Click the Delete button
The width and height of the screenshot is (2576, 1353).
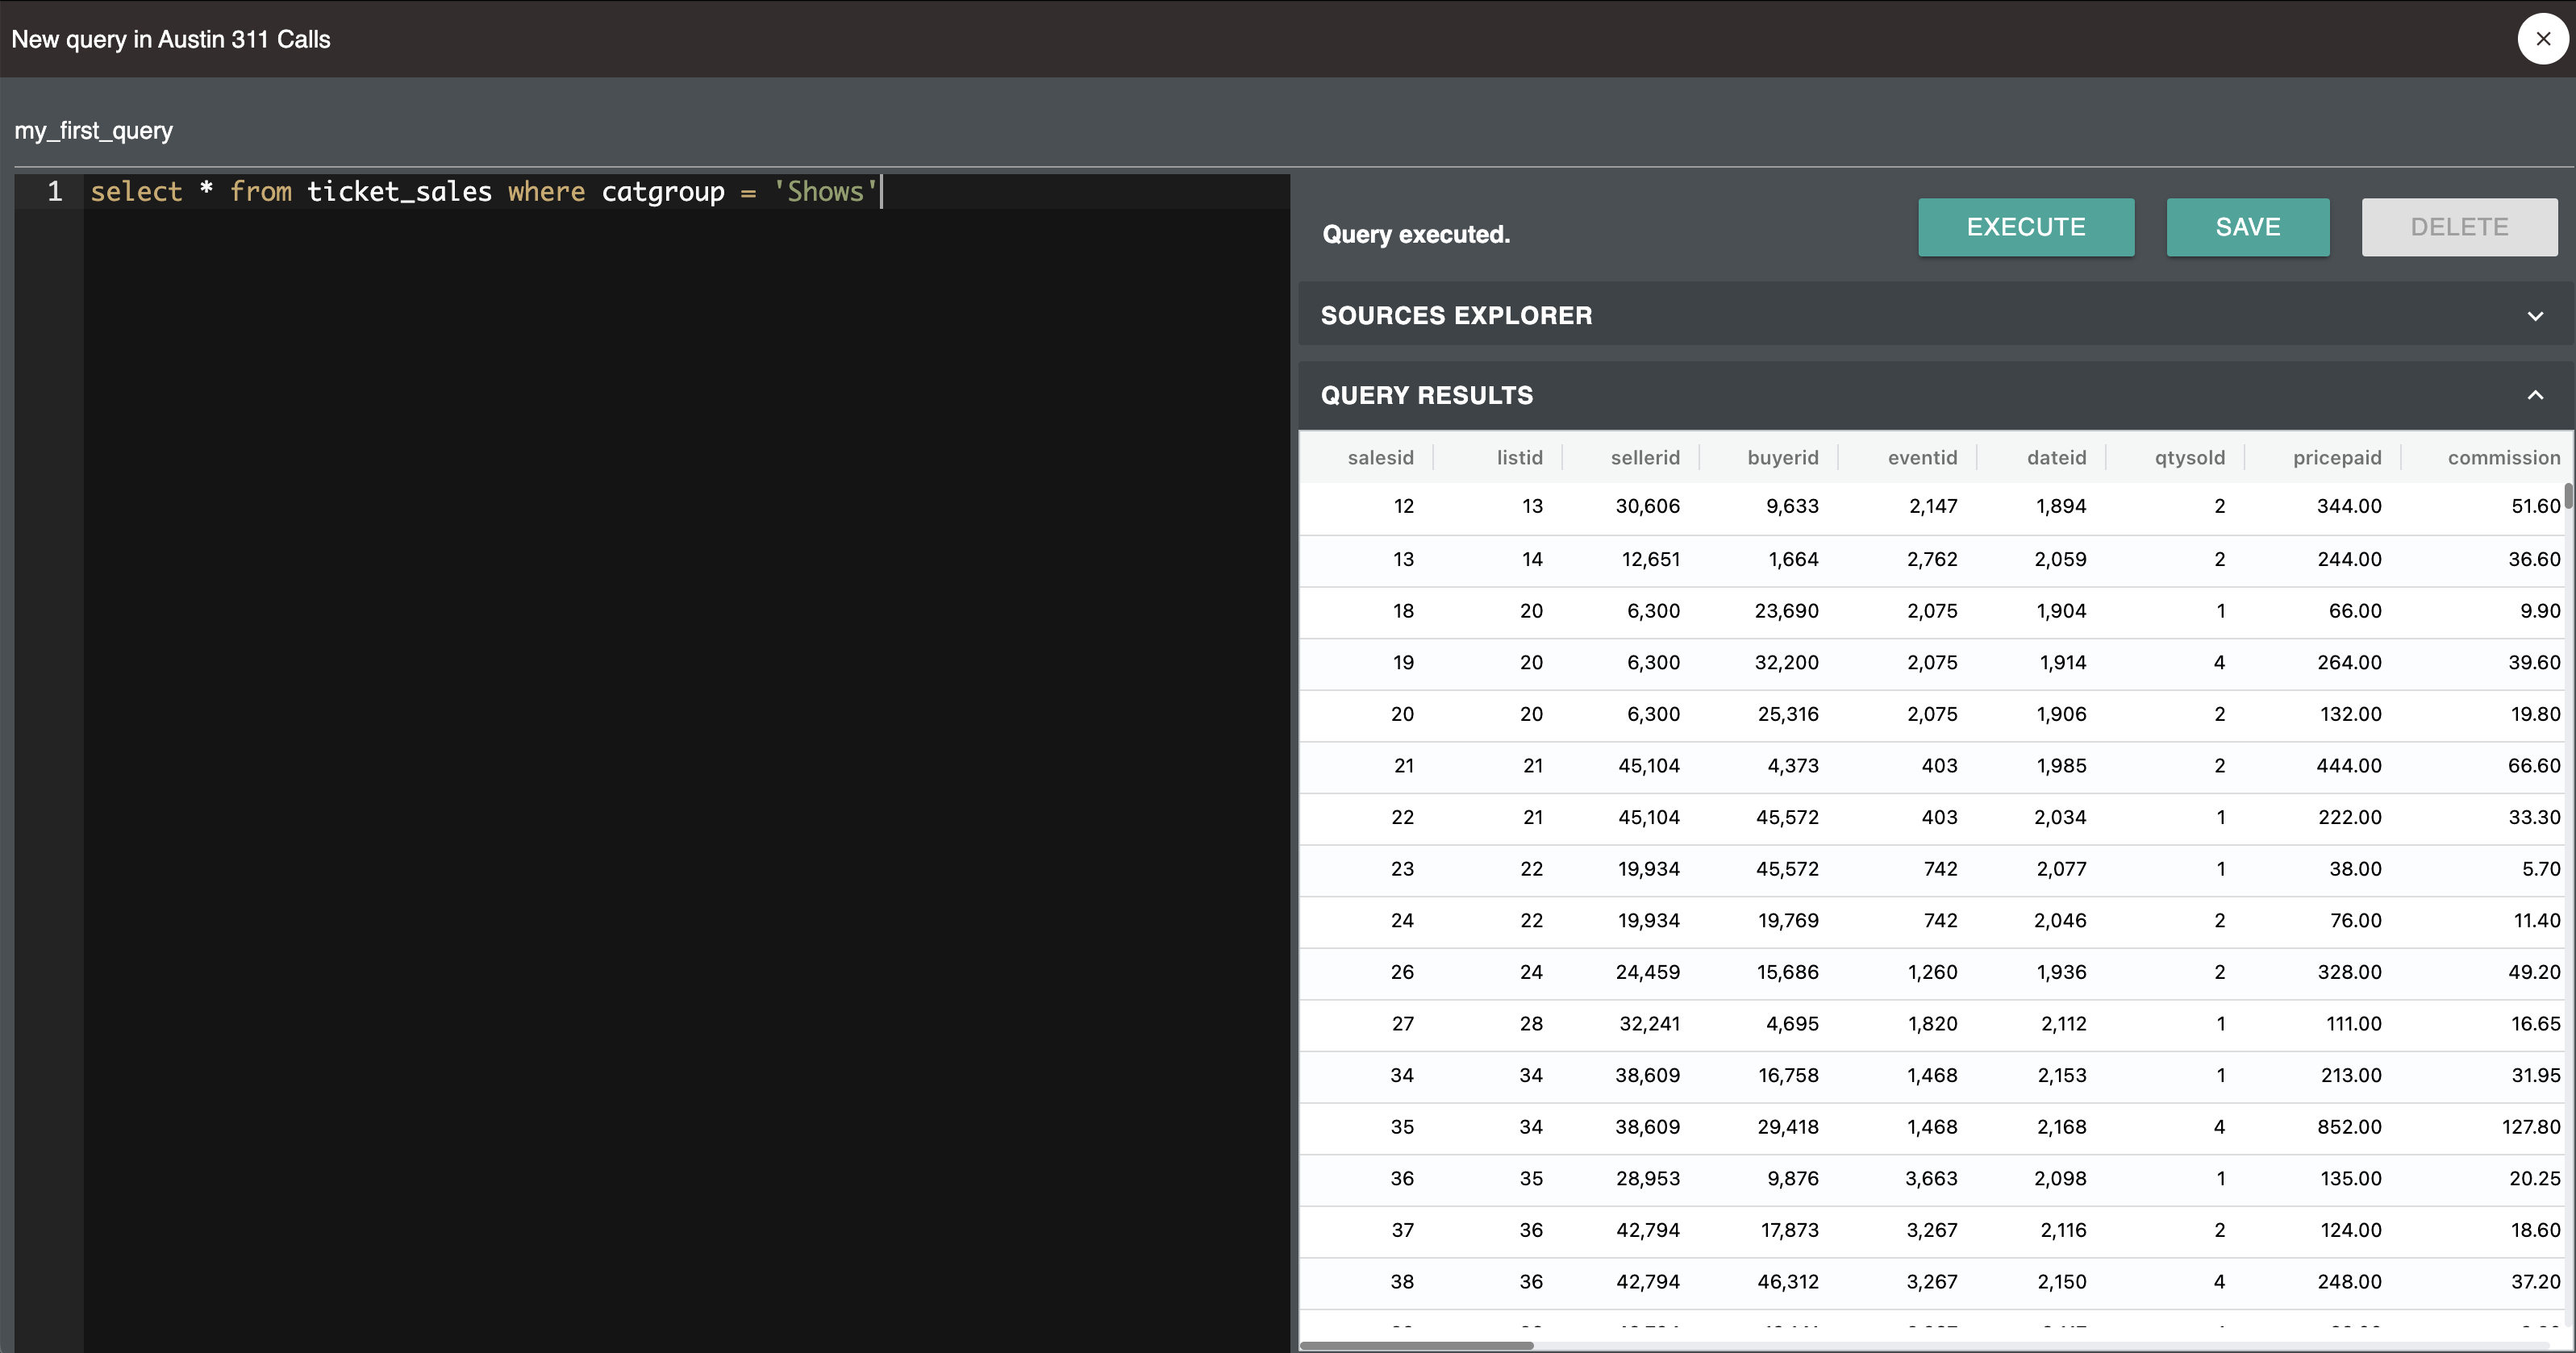pos(2459,227)
